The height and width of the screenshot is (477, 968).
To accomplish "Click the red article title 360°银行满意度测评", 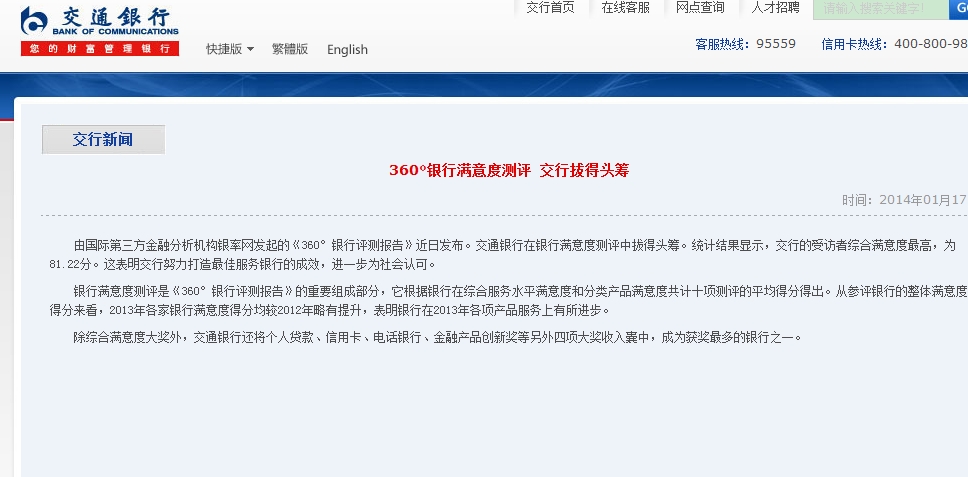I will [x=509, y=171].
